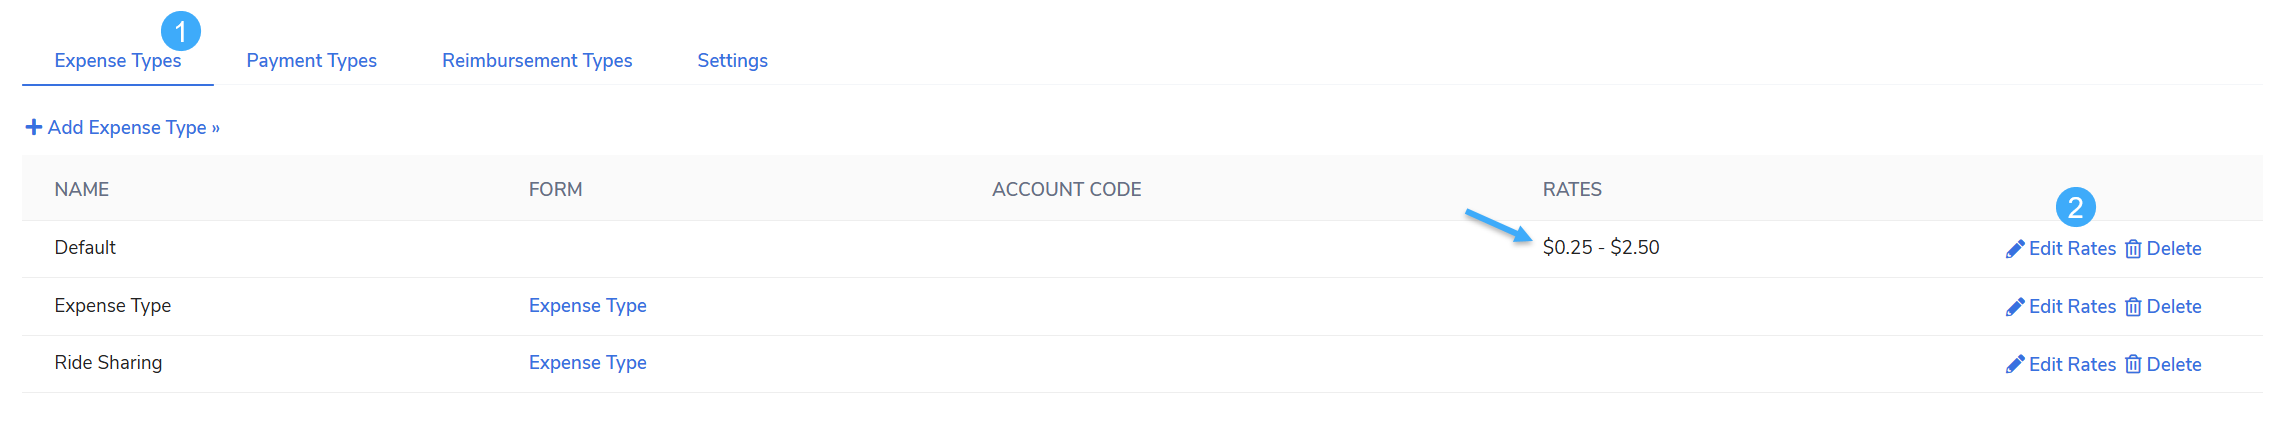Switch to the Payment Types tab
2272x427 pixels.
tap(312, 60)
